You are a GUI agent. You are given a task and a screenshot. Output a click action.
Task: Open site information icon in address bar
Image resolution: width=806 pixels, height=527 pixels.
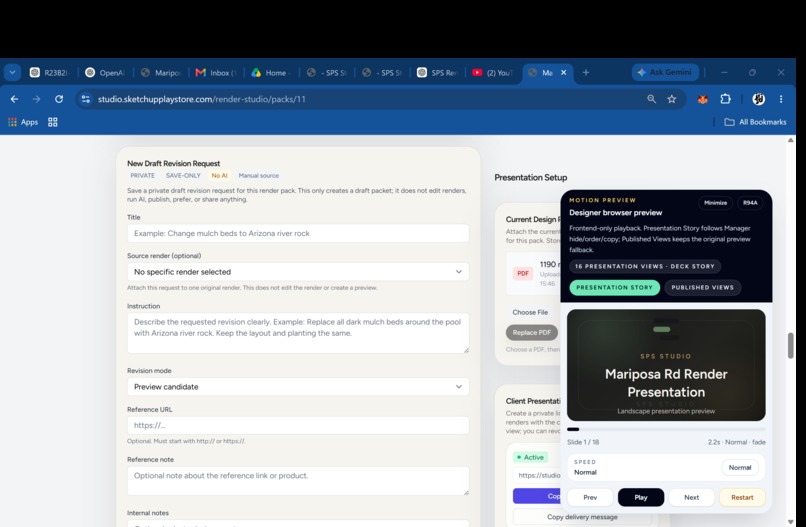(86, 99)
